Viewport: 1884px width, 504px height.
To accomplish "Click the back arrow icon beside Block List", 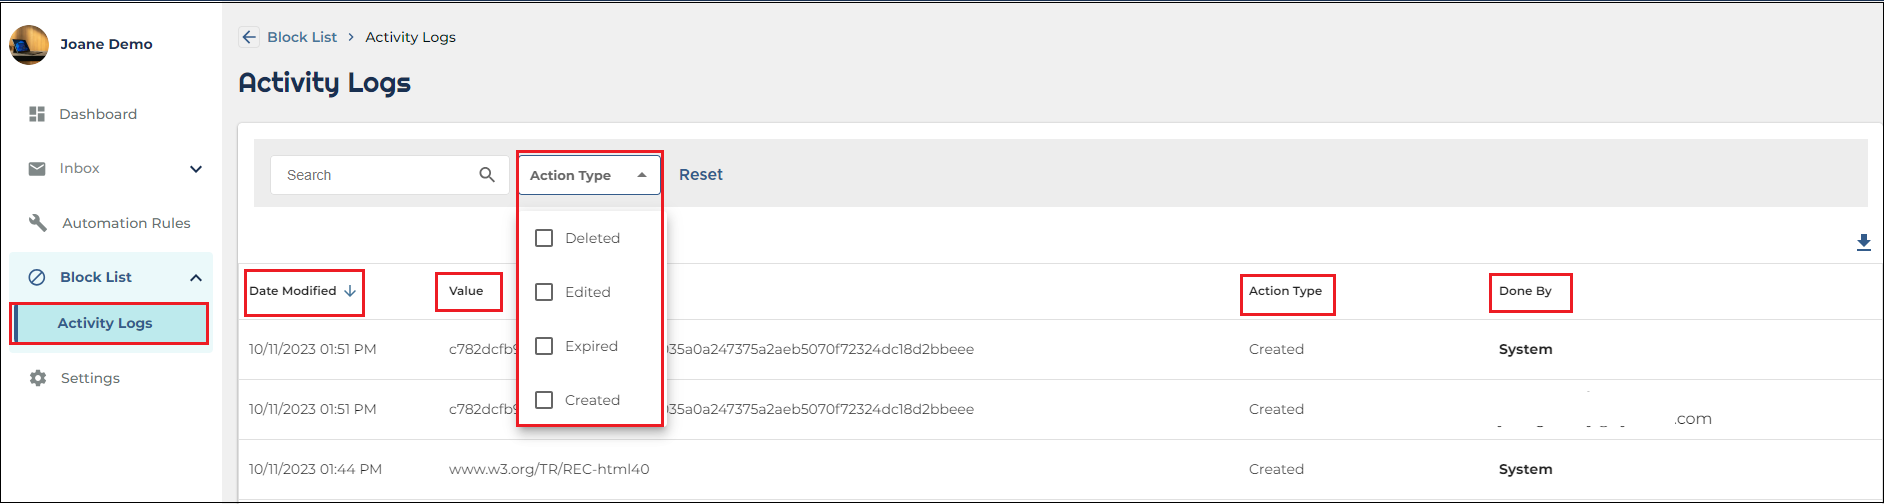I will [x=249, y=37].
